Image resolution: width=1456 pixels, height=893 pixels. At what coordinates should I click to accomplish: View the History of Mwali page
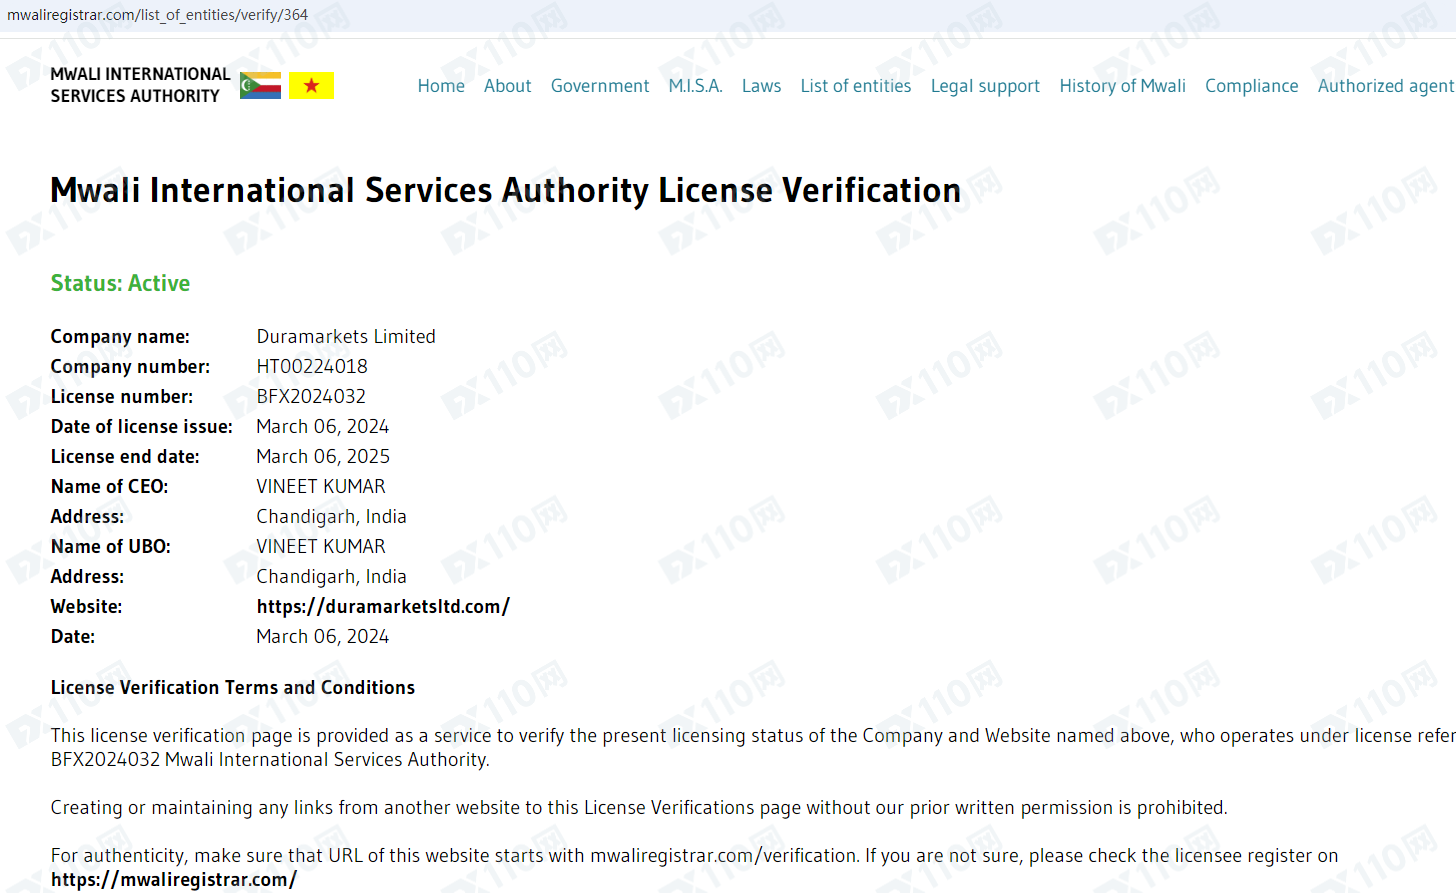[1122, 86]
